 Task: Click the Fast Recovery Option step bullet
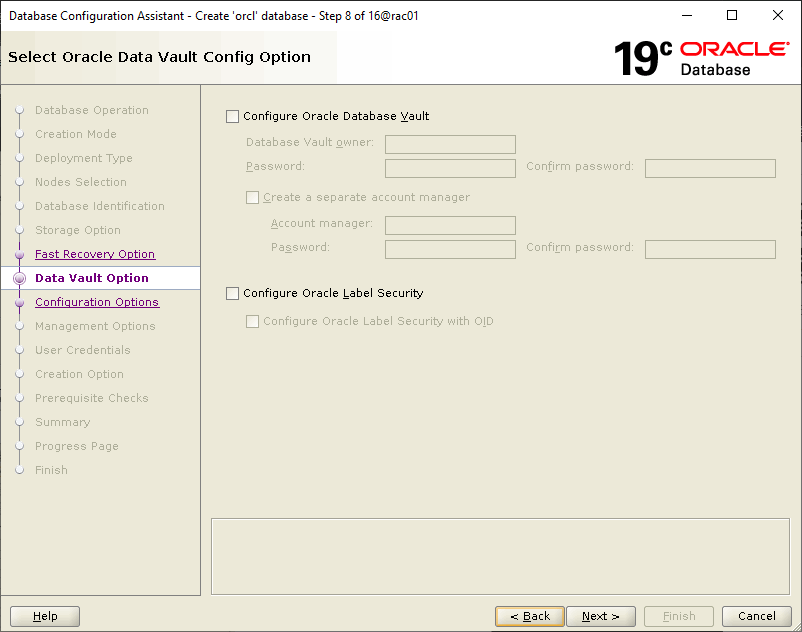pyautogui.click(x=18, y=254)
